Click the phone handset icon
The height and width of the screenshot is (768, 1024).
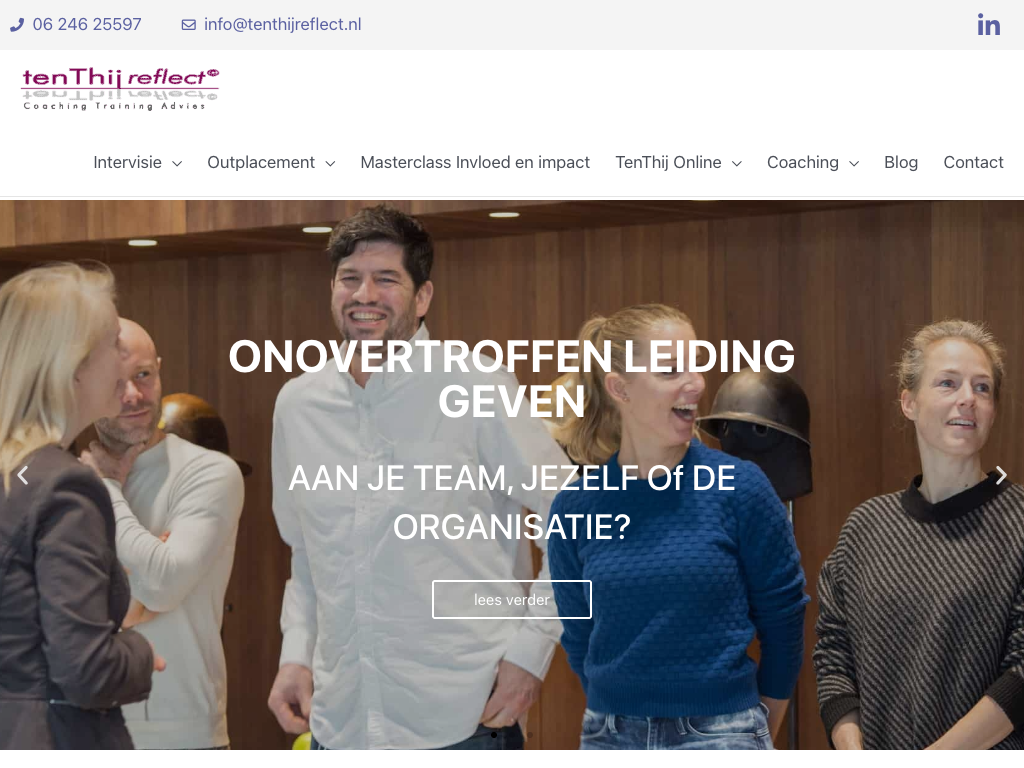tap(17, 25)
